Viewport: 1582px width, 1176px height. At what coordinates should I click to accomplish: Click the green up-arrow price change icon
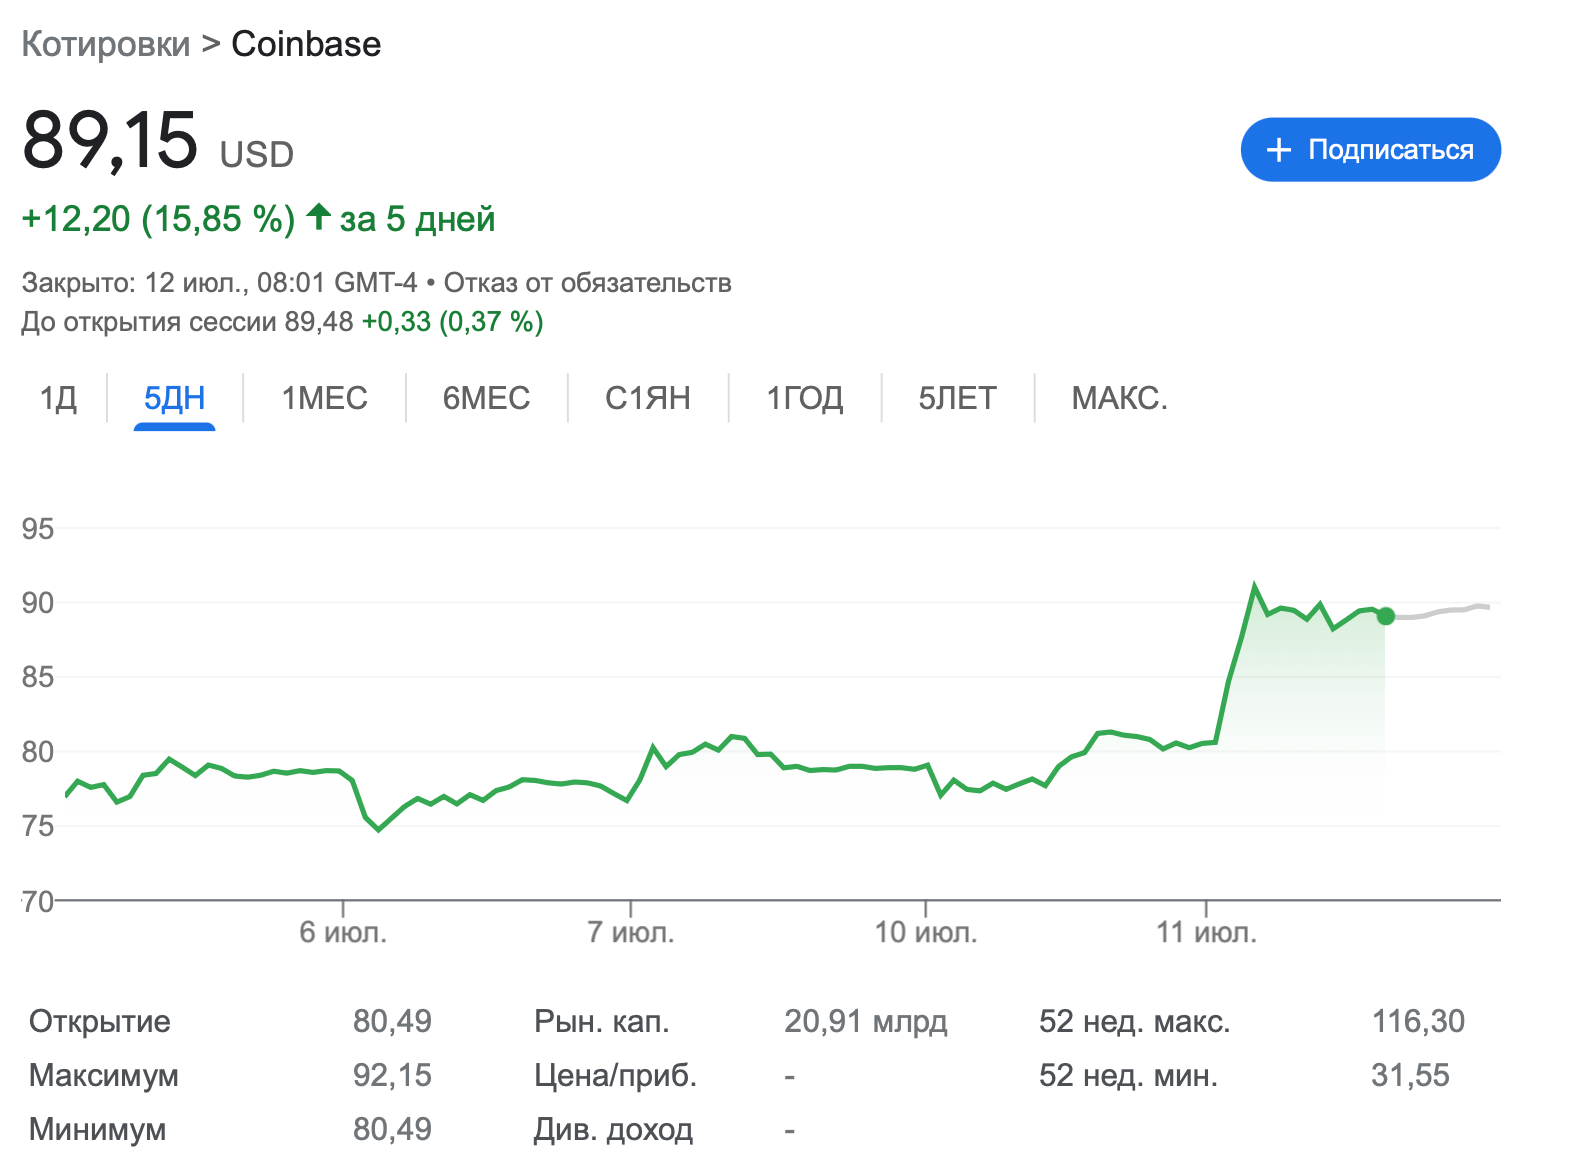coord(318,217)
